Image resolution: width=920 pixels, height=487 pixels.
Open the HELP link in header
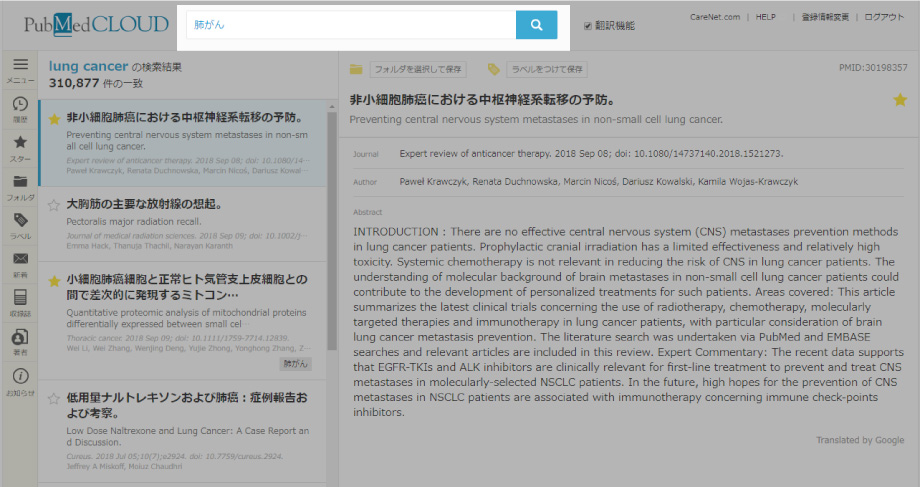[765, 17]
